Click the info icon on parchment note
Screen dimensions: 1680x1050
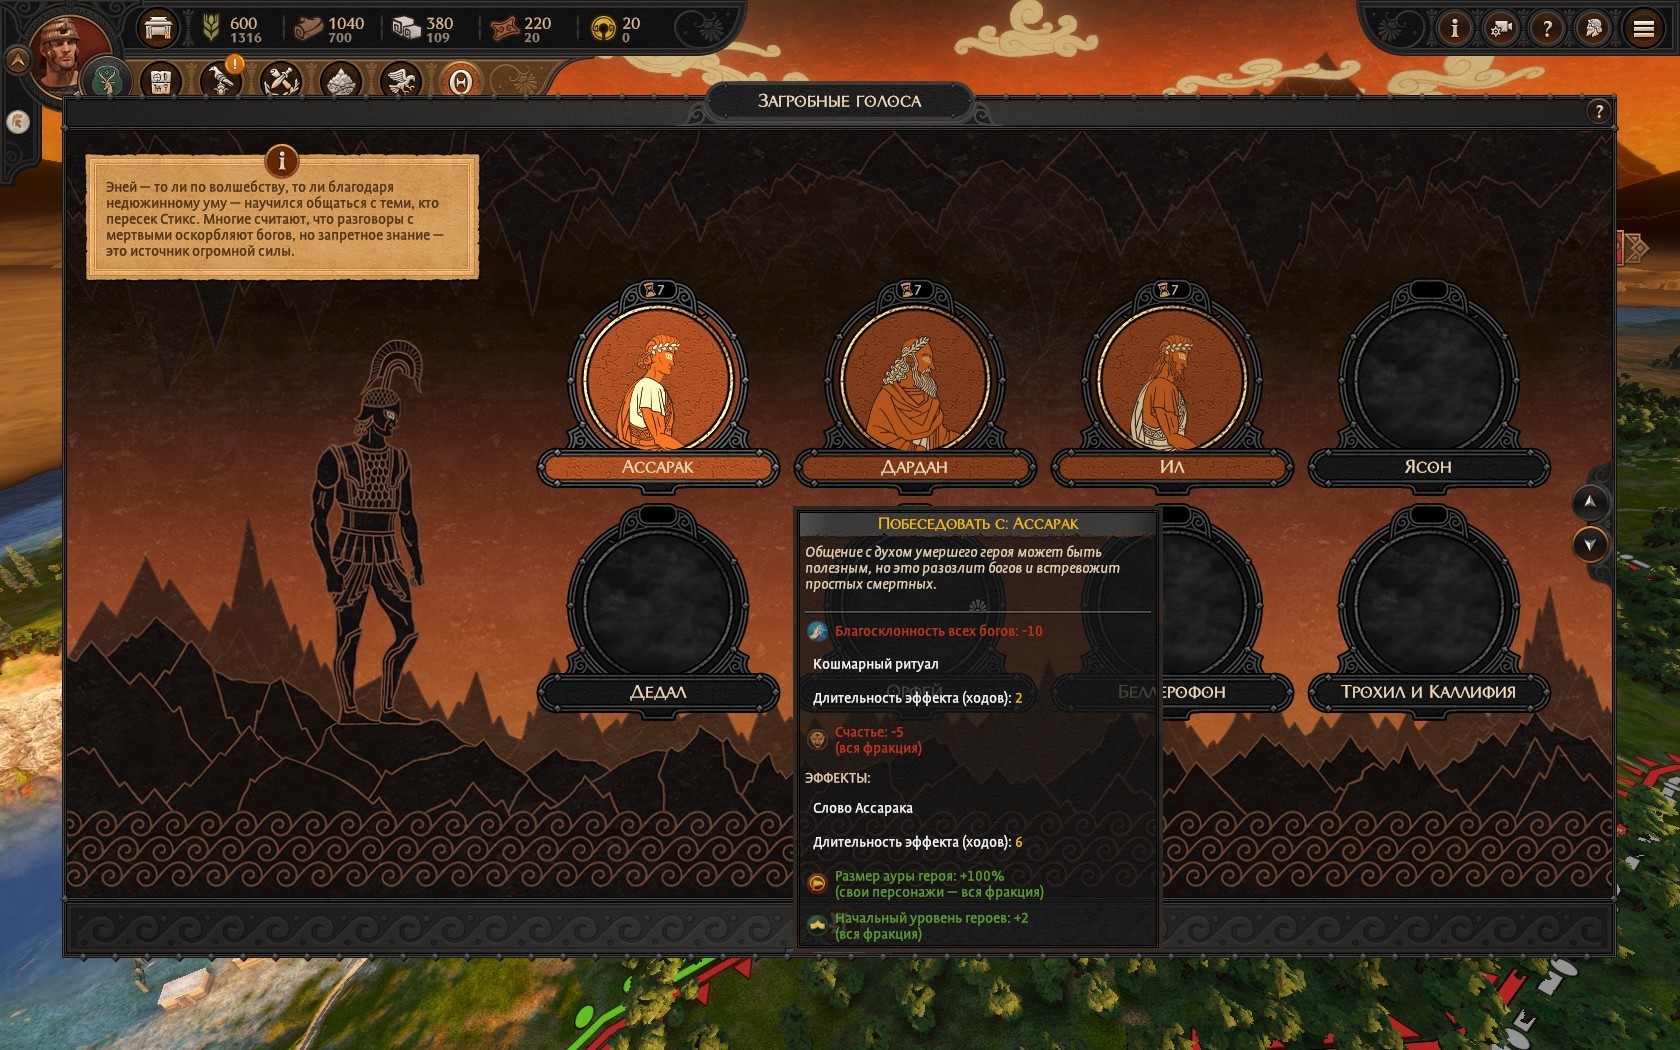(282, 160)
